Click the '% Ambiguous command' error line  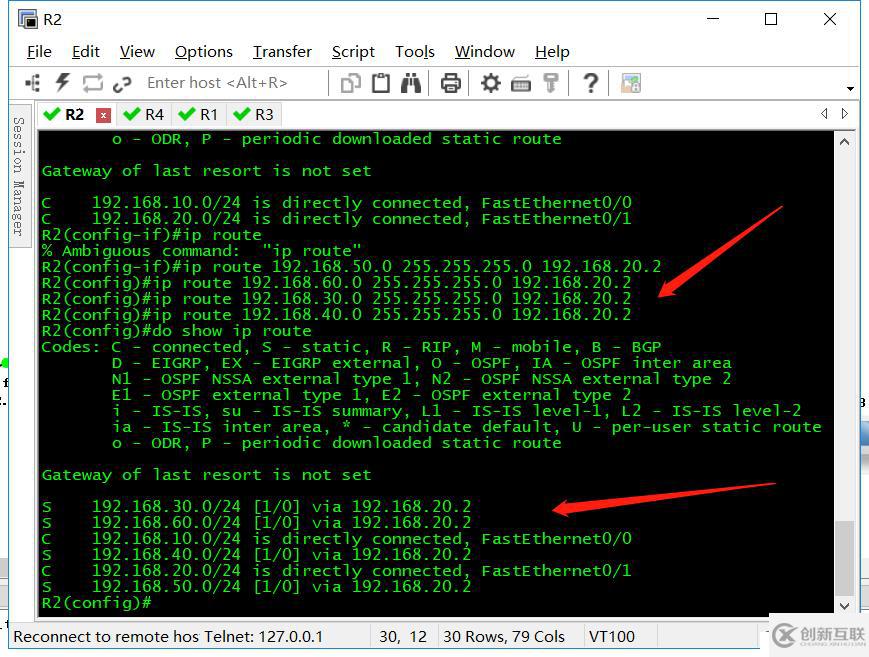point(202,251)
